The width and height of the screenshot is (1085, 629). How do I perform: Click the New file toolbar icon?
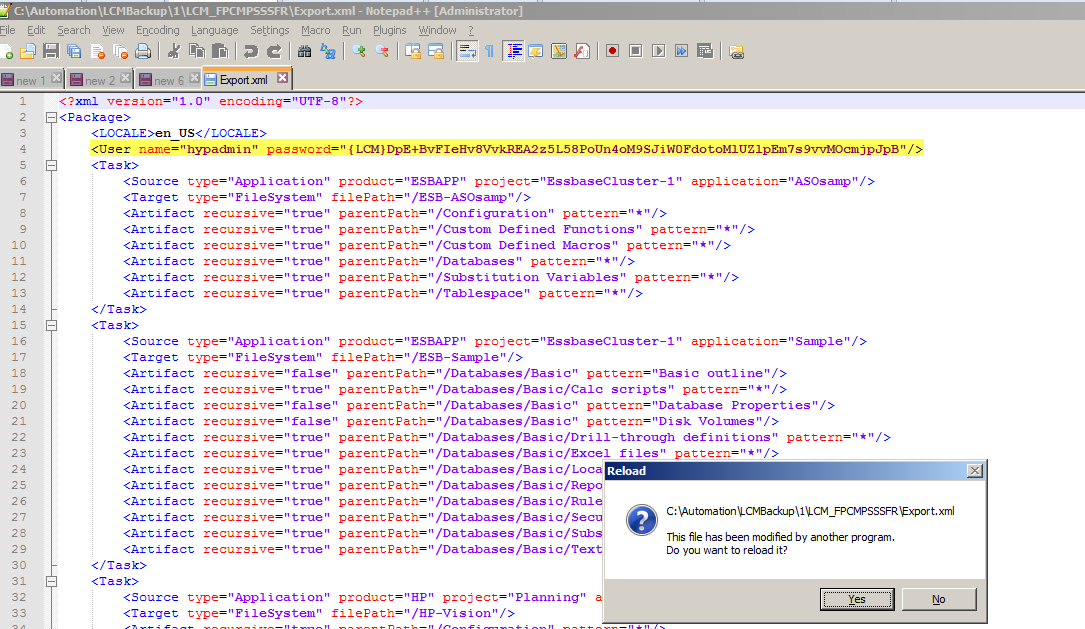pyautogui.click(x=6, y=52)
